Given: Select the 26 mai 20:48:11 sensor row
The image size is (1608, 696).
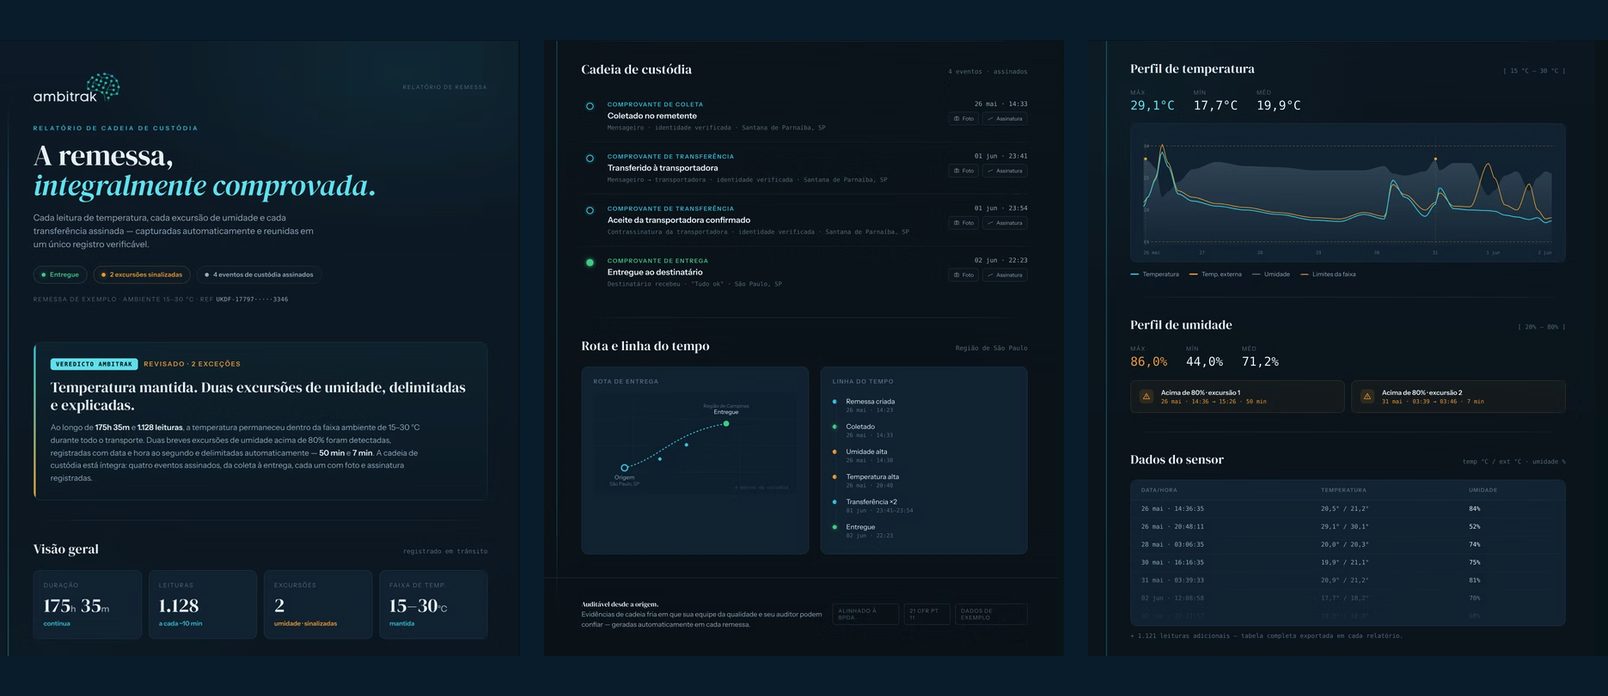Looking at the screenshot, I should 1347,526.
